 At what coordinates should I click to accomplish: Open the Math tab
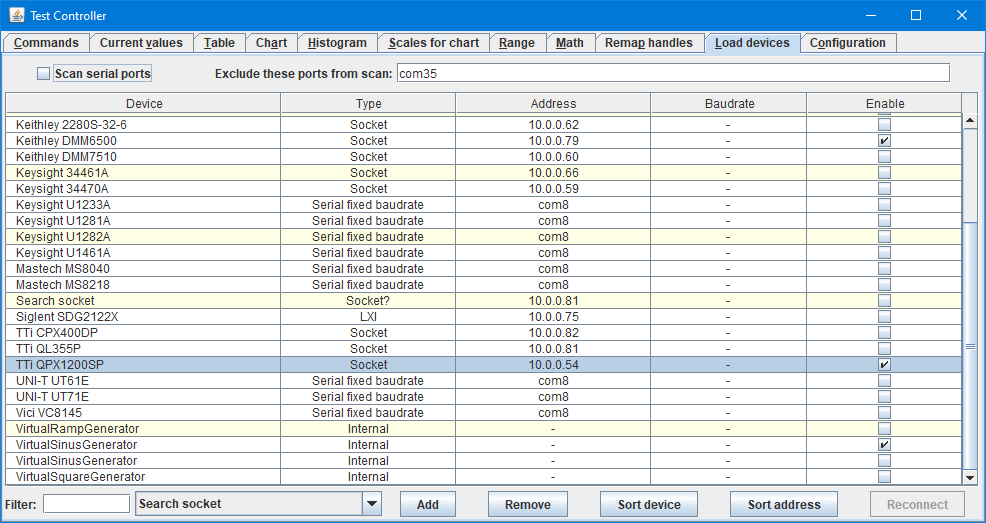[x=570, y=43]
